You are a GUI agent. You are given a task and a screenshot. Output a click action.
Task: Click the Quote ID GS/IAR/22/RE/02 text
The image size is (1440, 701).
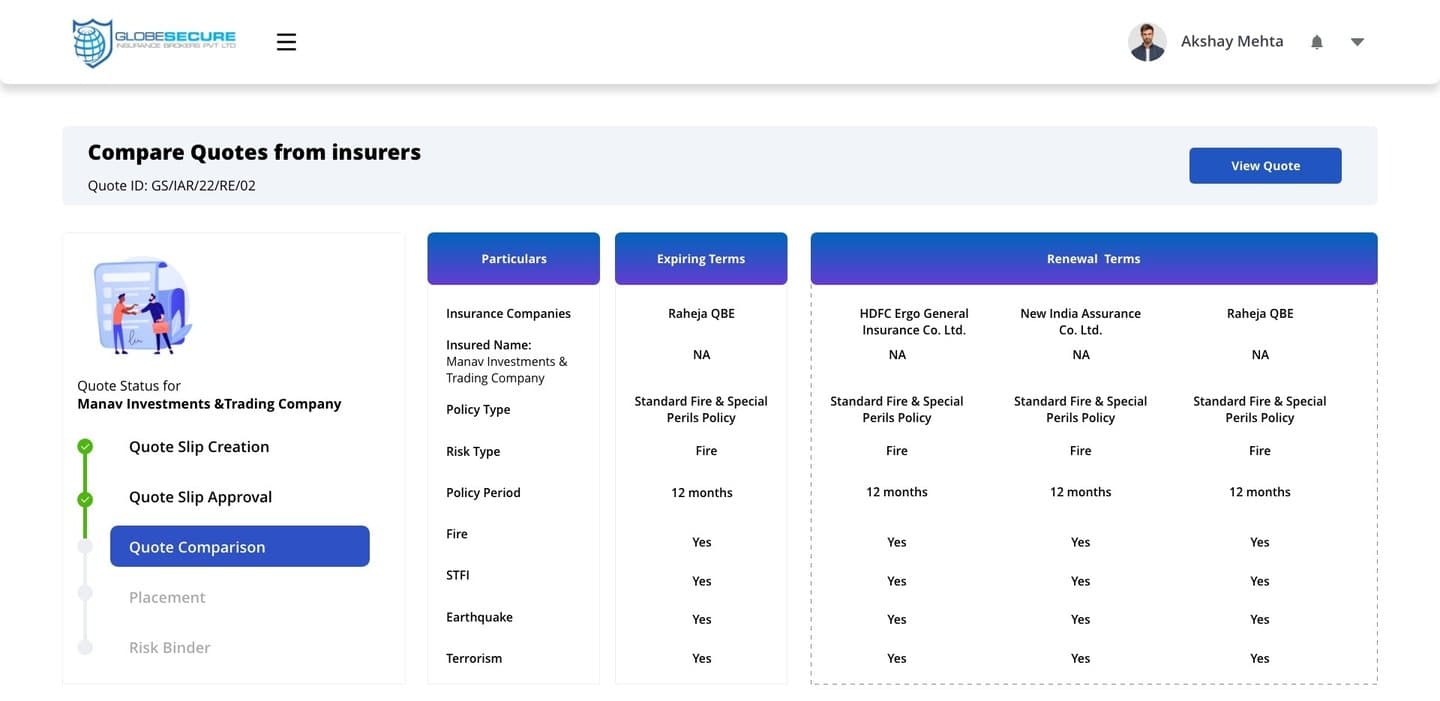[x=172, y=185]
